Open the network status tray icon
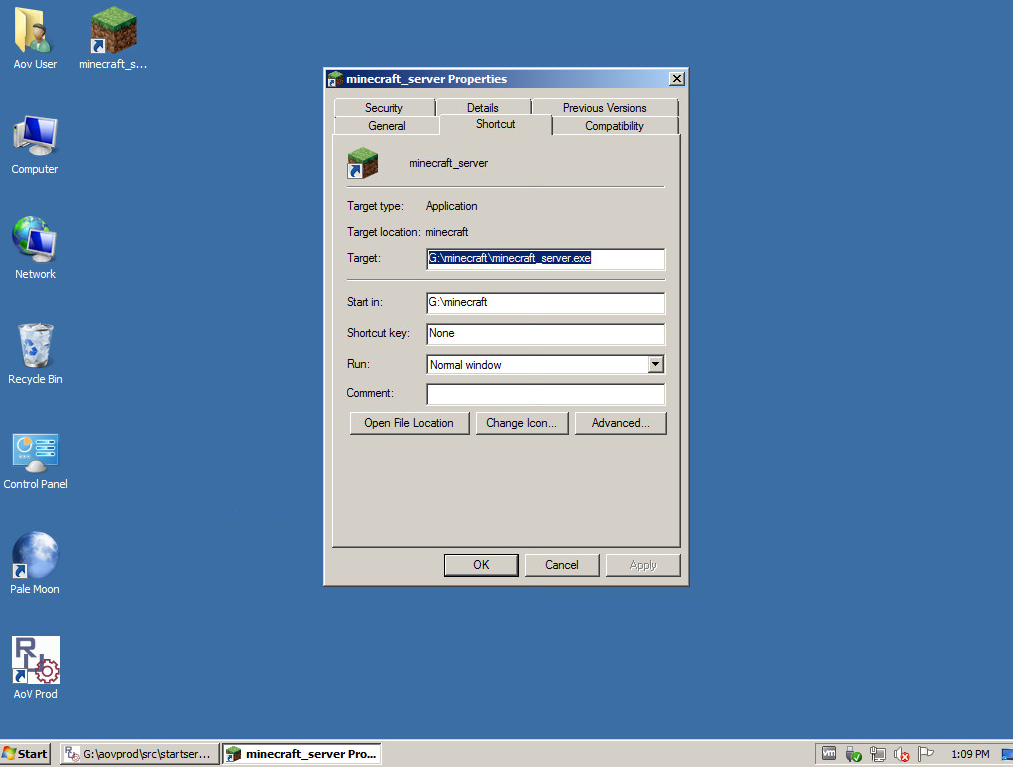This screenshot has width=1013, height=767. pos(877,754)
